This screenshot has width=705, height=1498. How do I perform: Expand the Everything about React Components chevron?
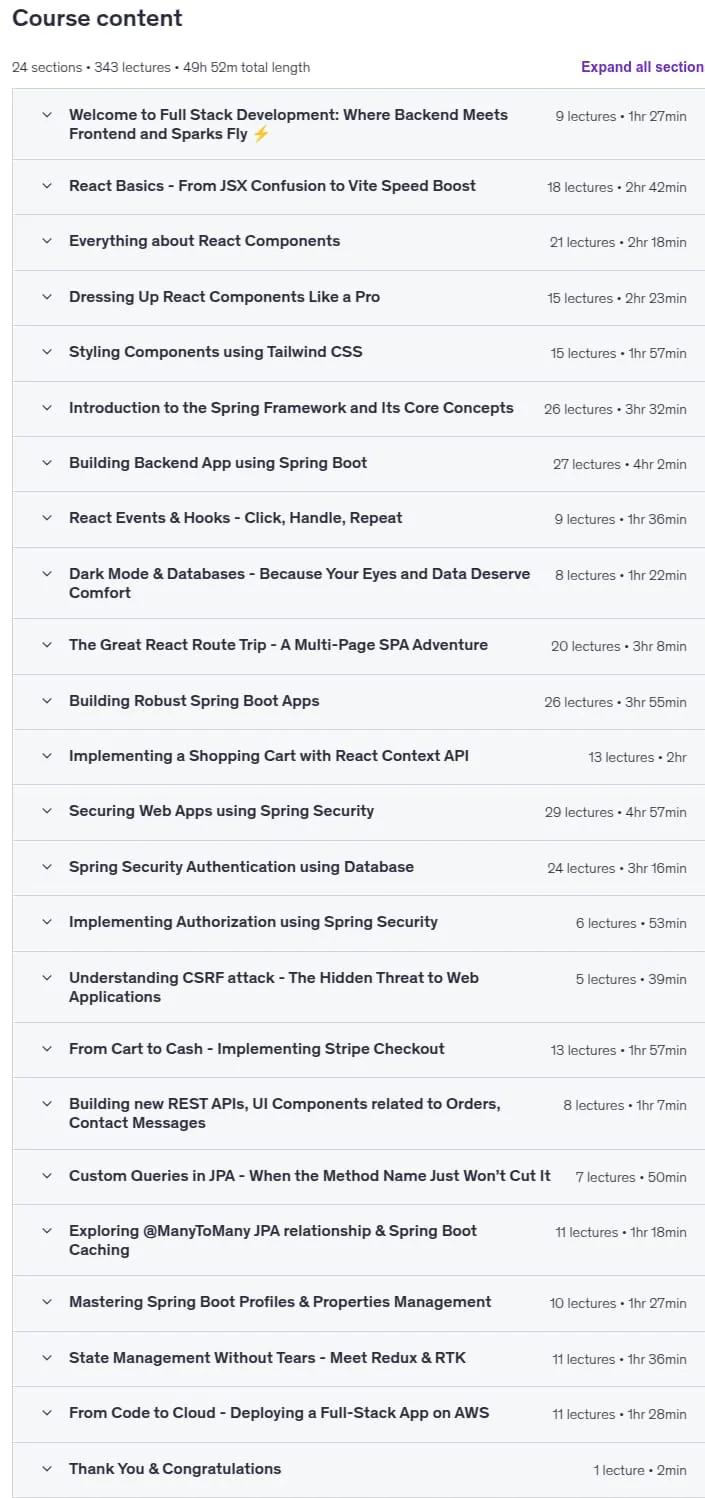46,241
